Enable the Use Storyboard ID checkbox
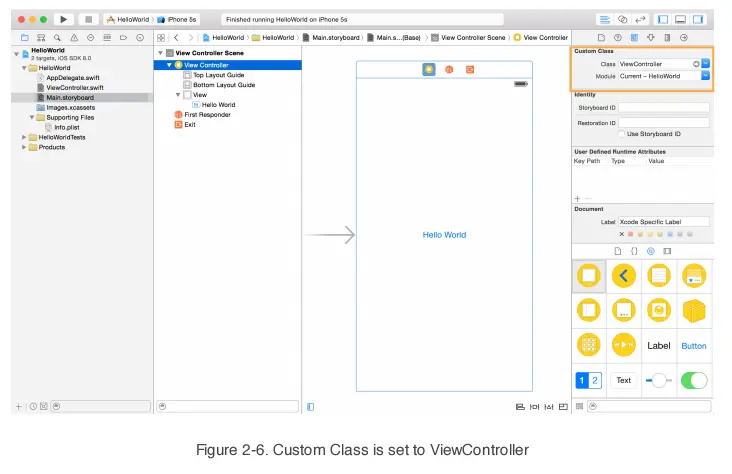732x474 pixels. coord(621,134)
